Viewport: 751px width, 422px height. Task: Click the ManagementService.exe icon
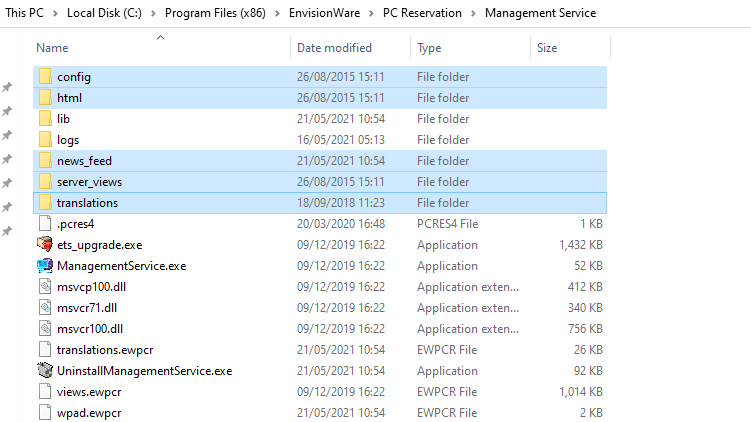click(45, 265)
